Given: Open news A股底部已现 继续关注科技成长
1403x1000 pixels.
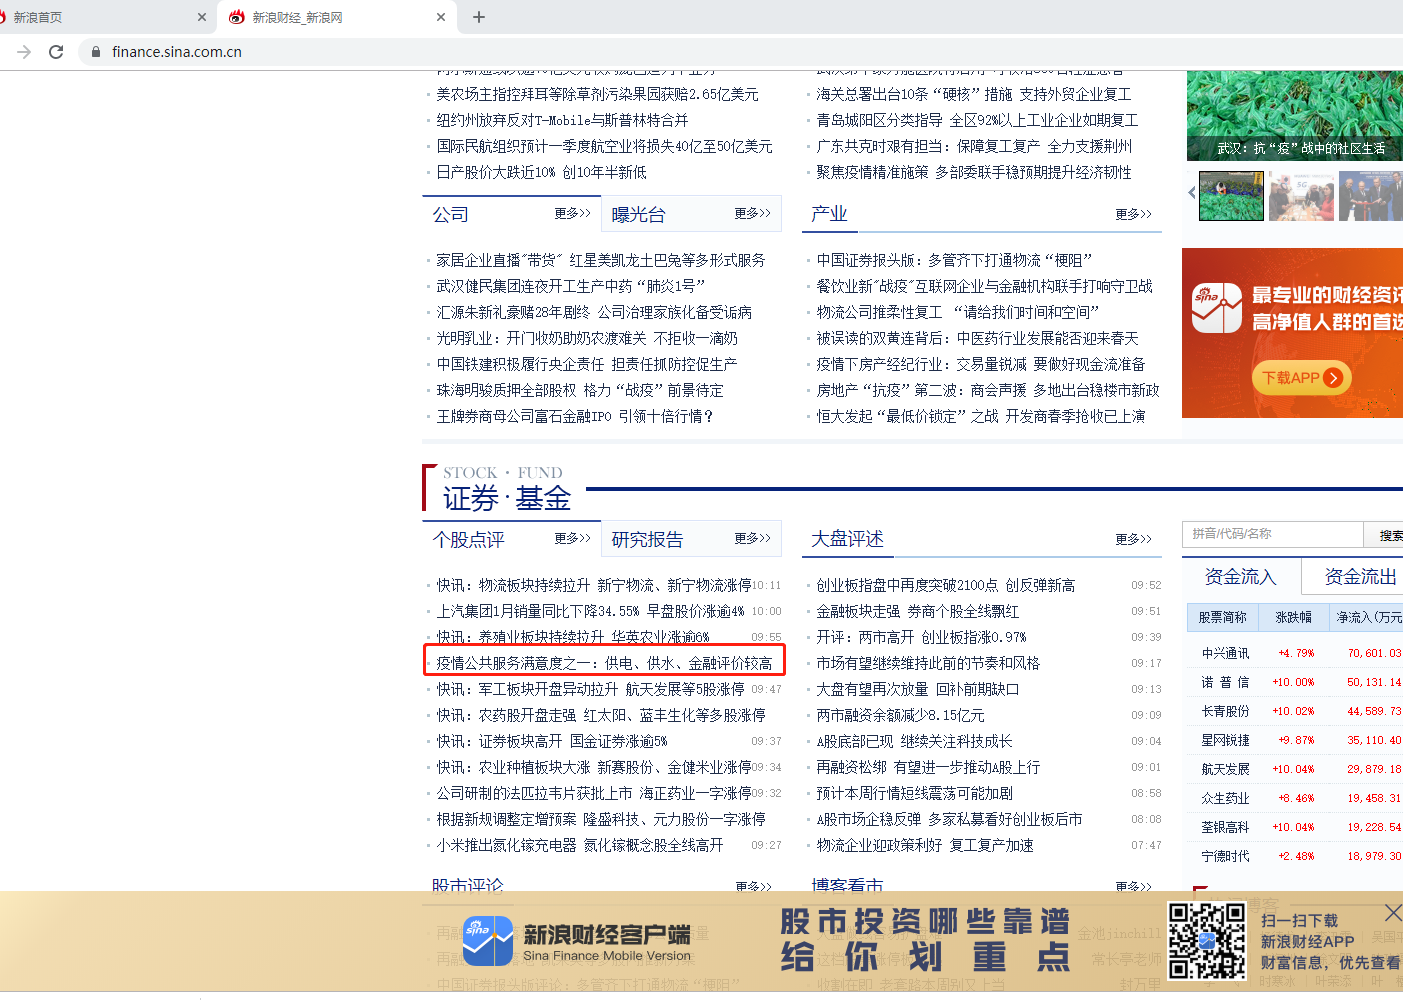Looking at the screenshot, I should click(914, 741).
